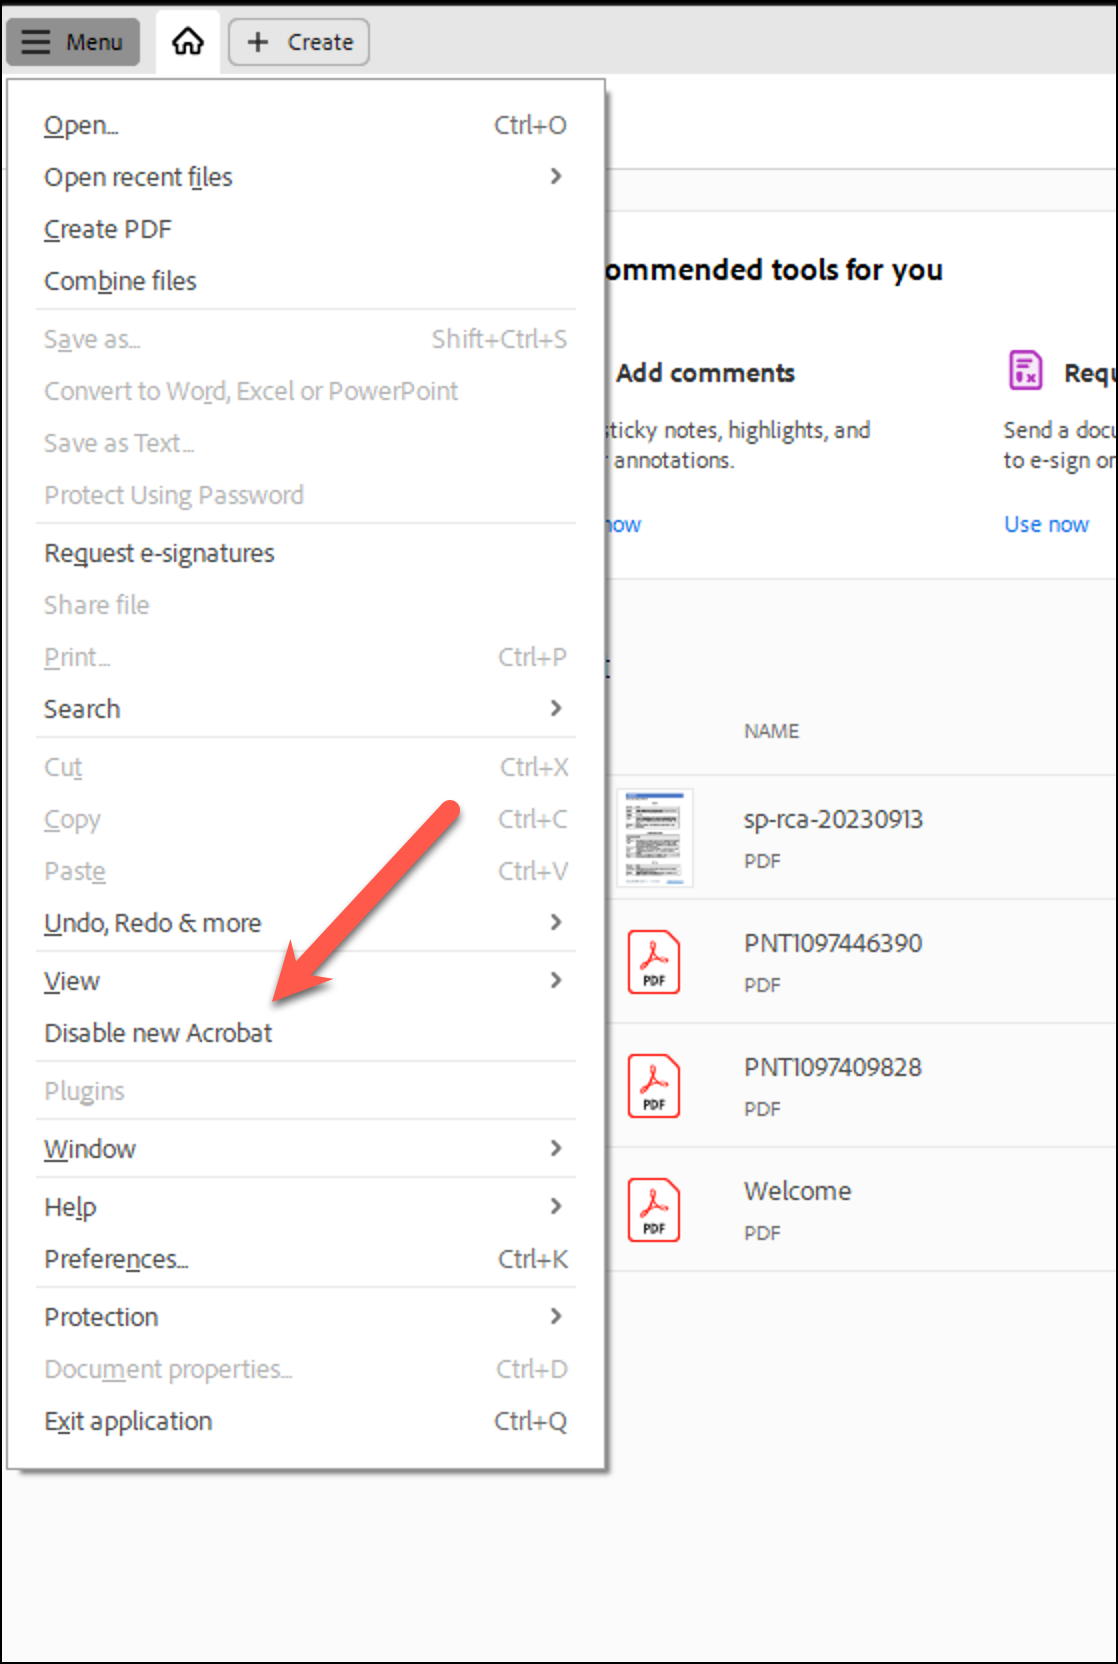Click Convert to Word, Excel or PowerPoint

305,391
